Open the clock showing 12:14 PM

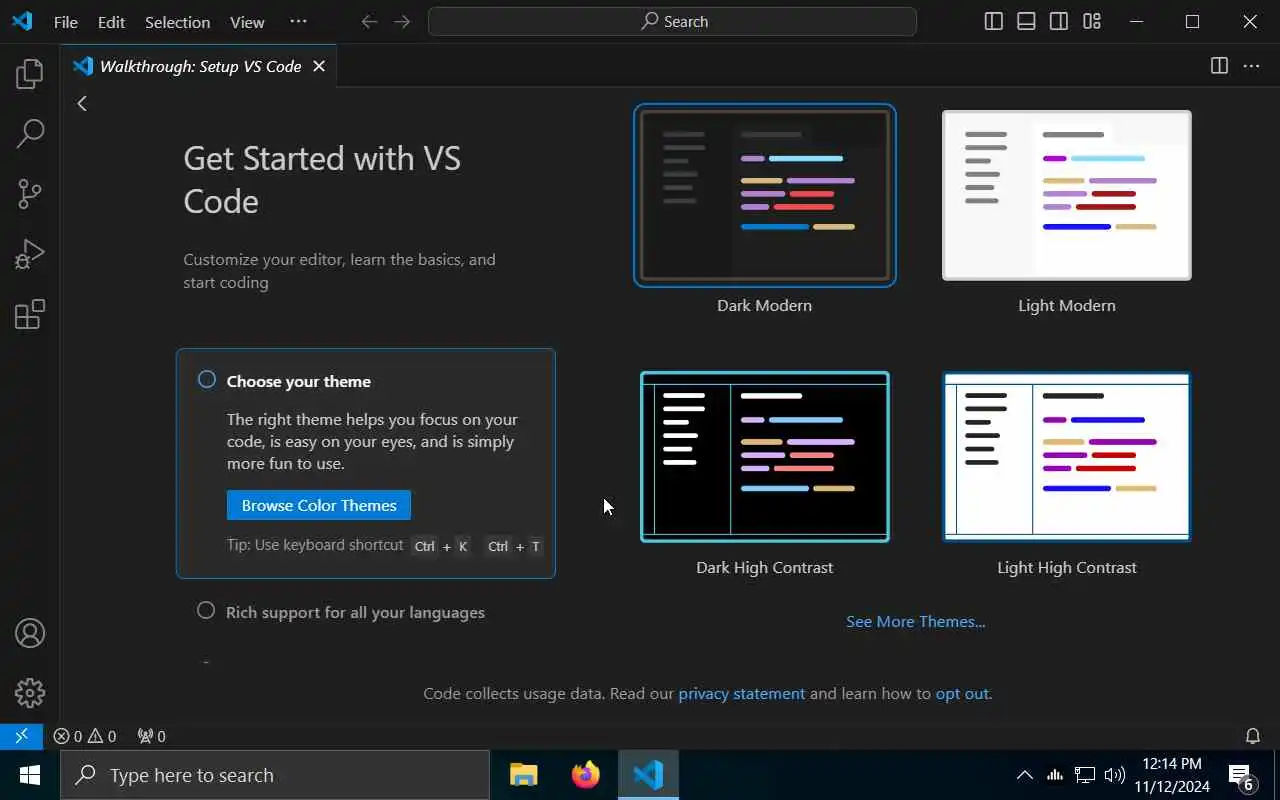coord(1172,775)
